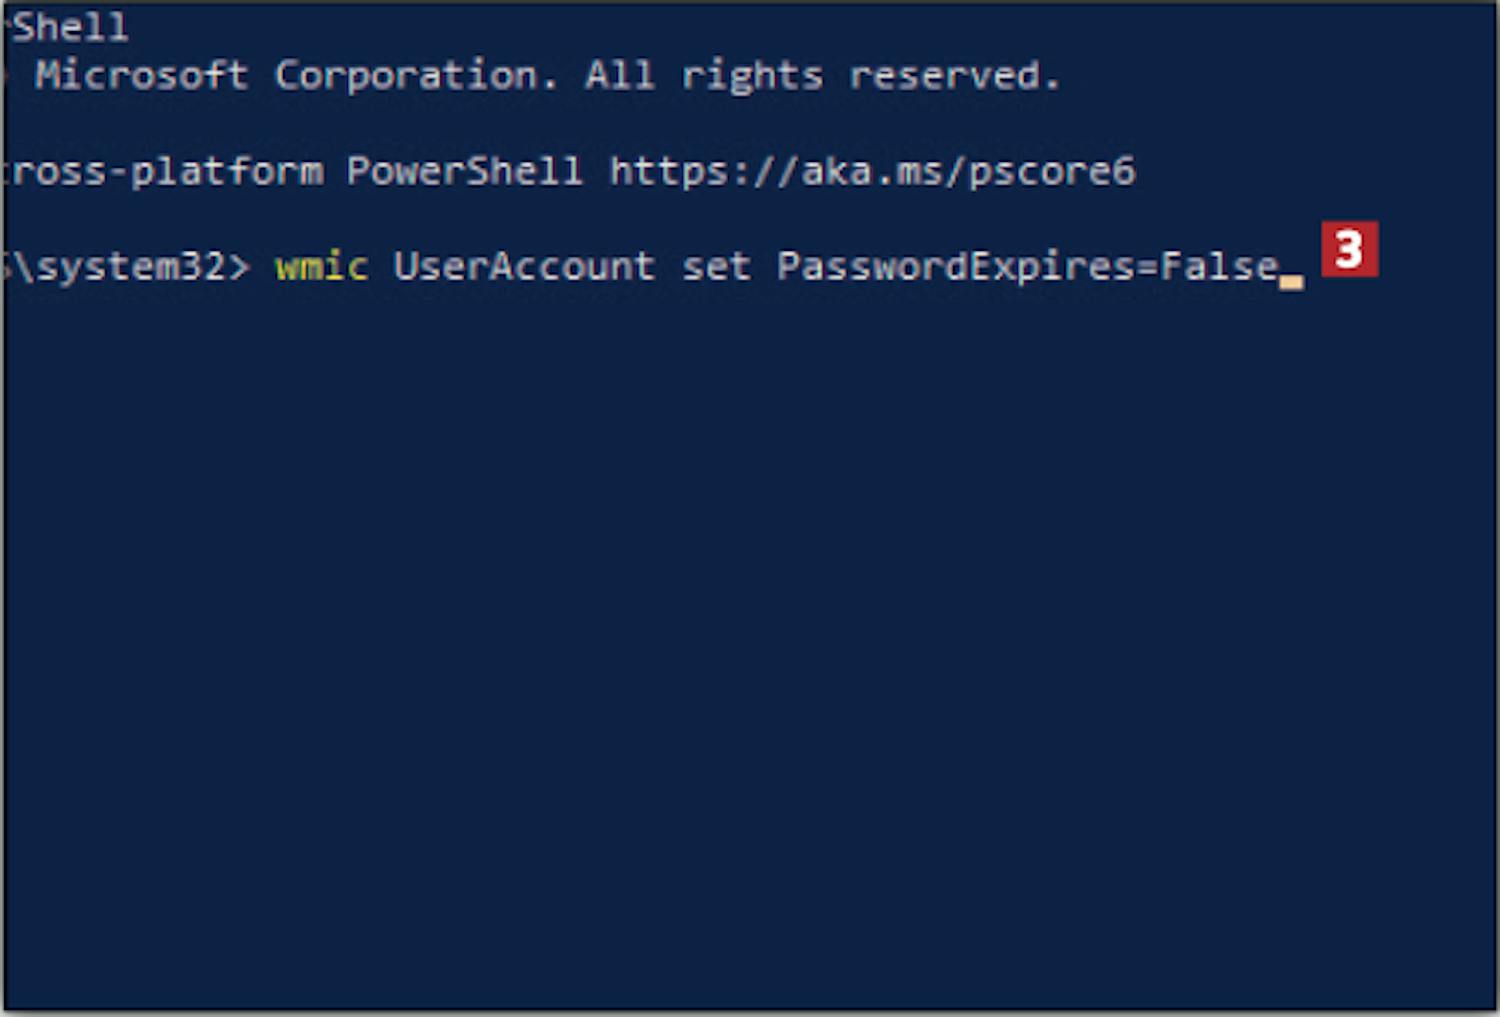Click the yellow wmic command
1500x1017 pixels.
(x=321, y=267)
